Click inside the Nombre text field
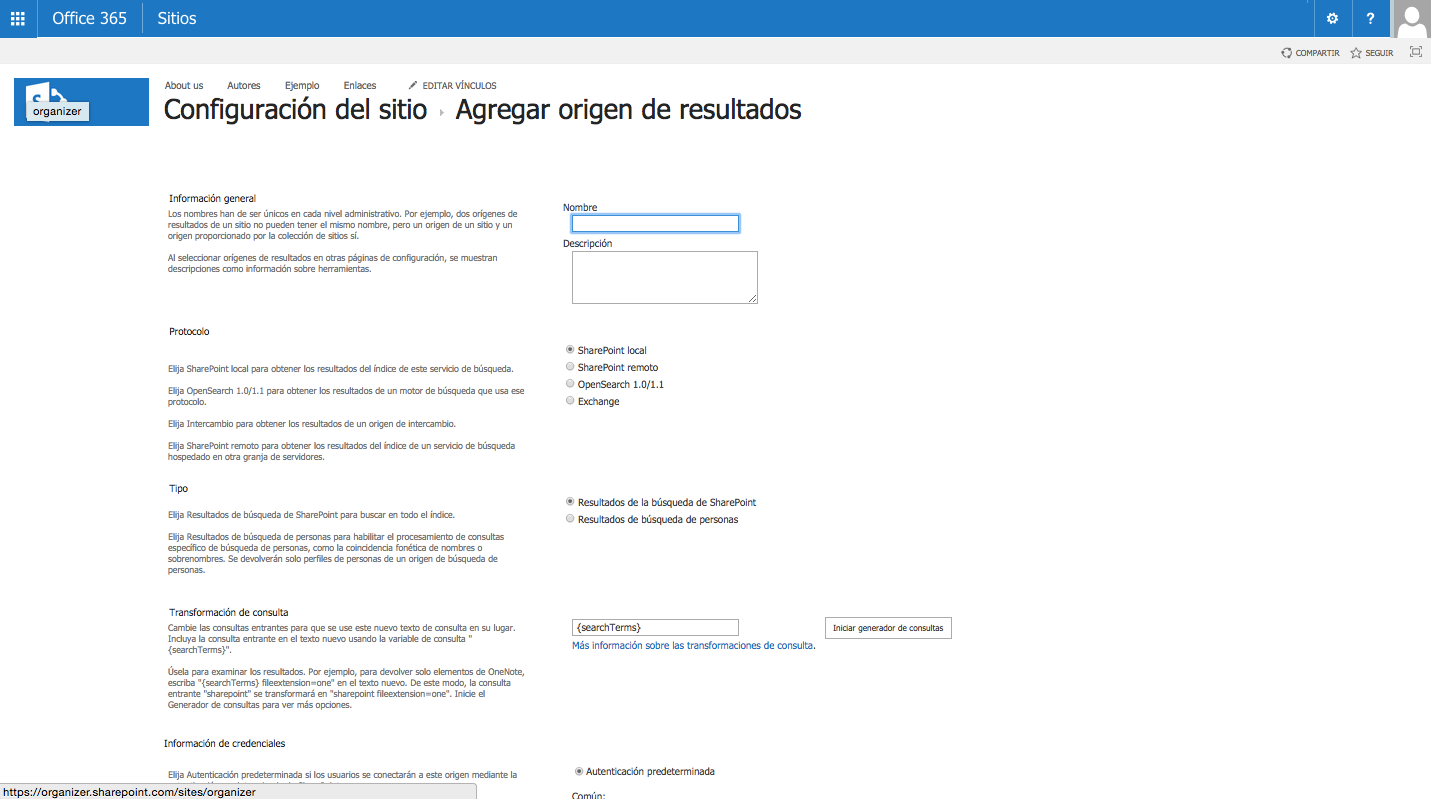The width and height of the screenshot is (1431, 799). click(x=654, y=223)
